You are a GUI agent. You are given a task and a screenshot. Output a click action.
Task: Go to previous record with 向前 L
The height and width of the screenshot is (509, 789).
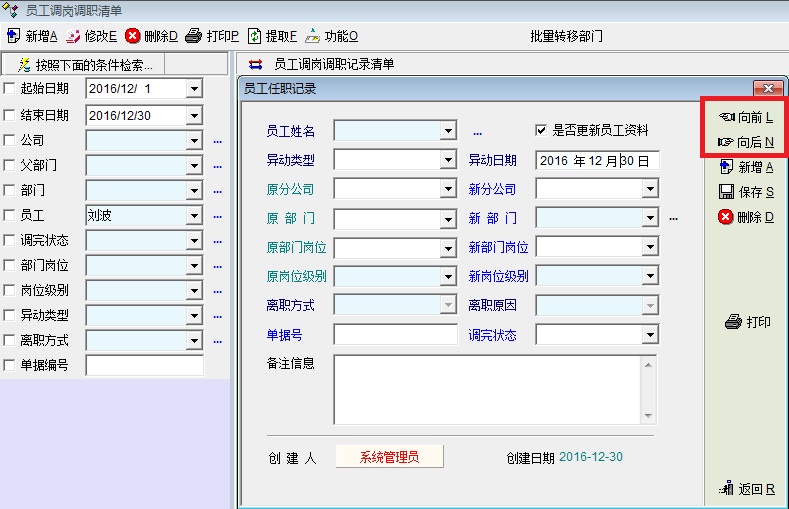pyautogui.click(x=745, y=117)
